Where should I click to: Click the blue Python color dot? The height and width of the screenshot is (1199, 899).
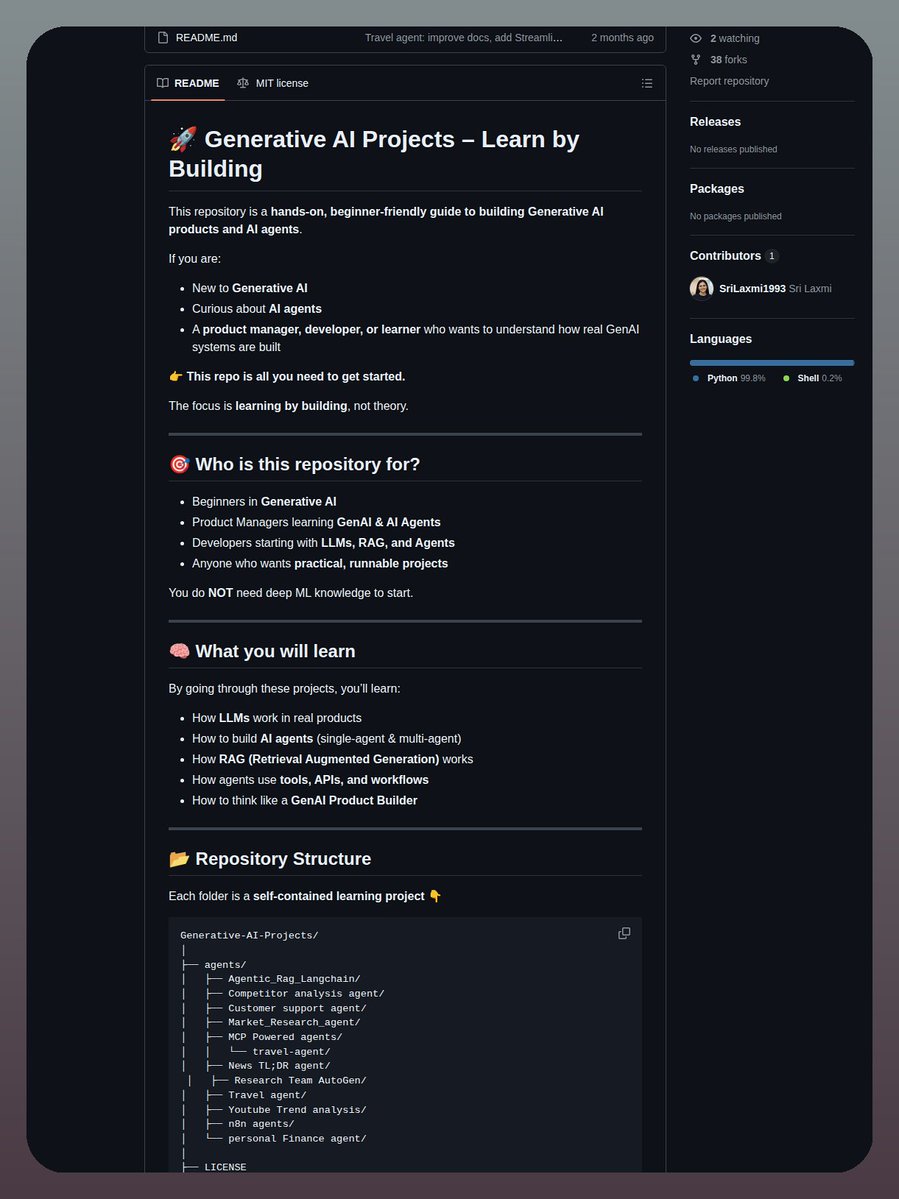tap(696, 379)
